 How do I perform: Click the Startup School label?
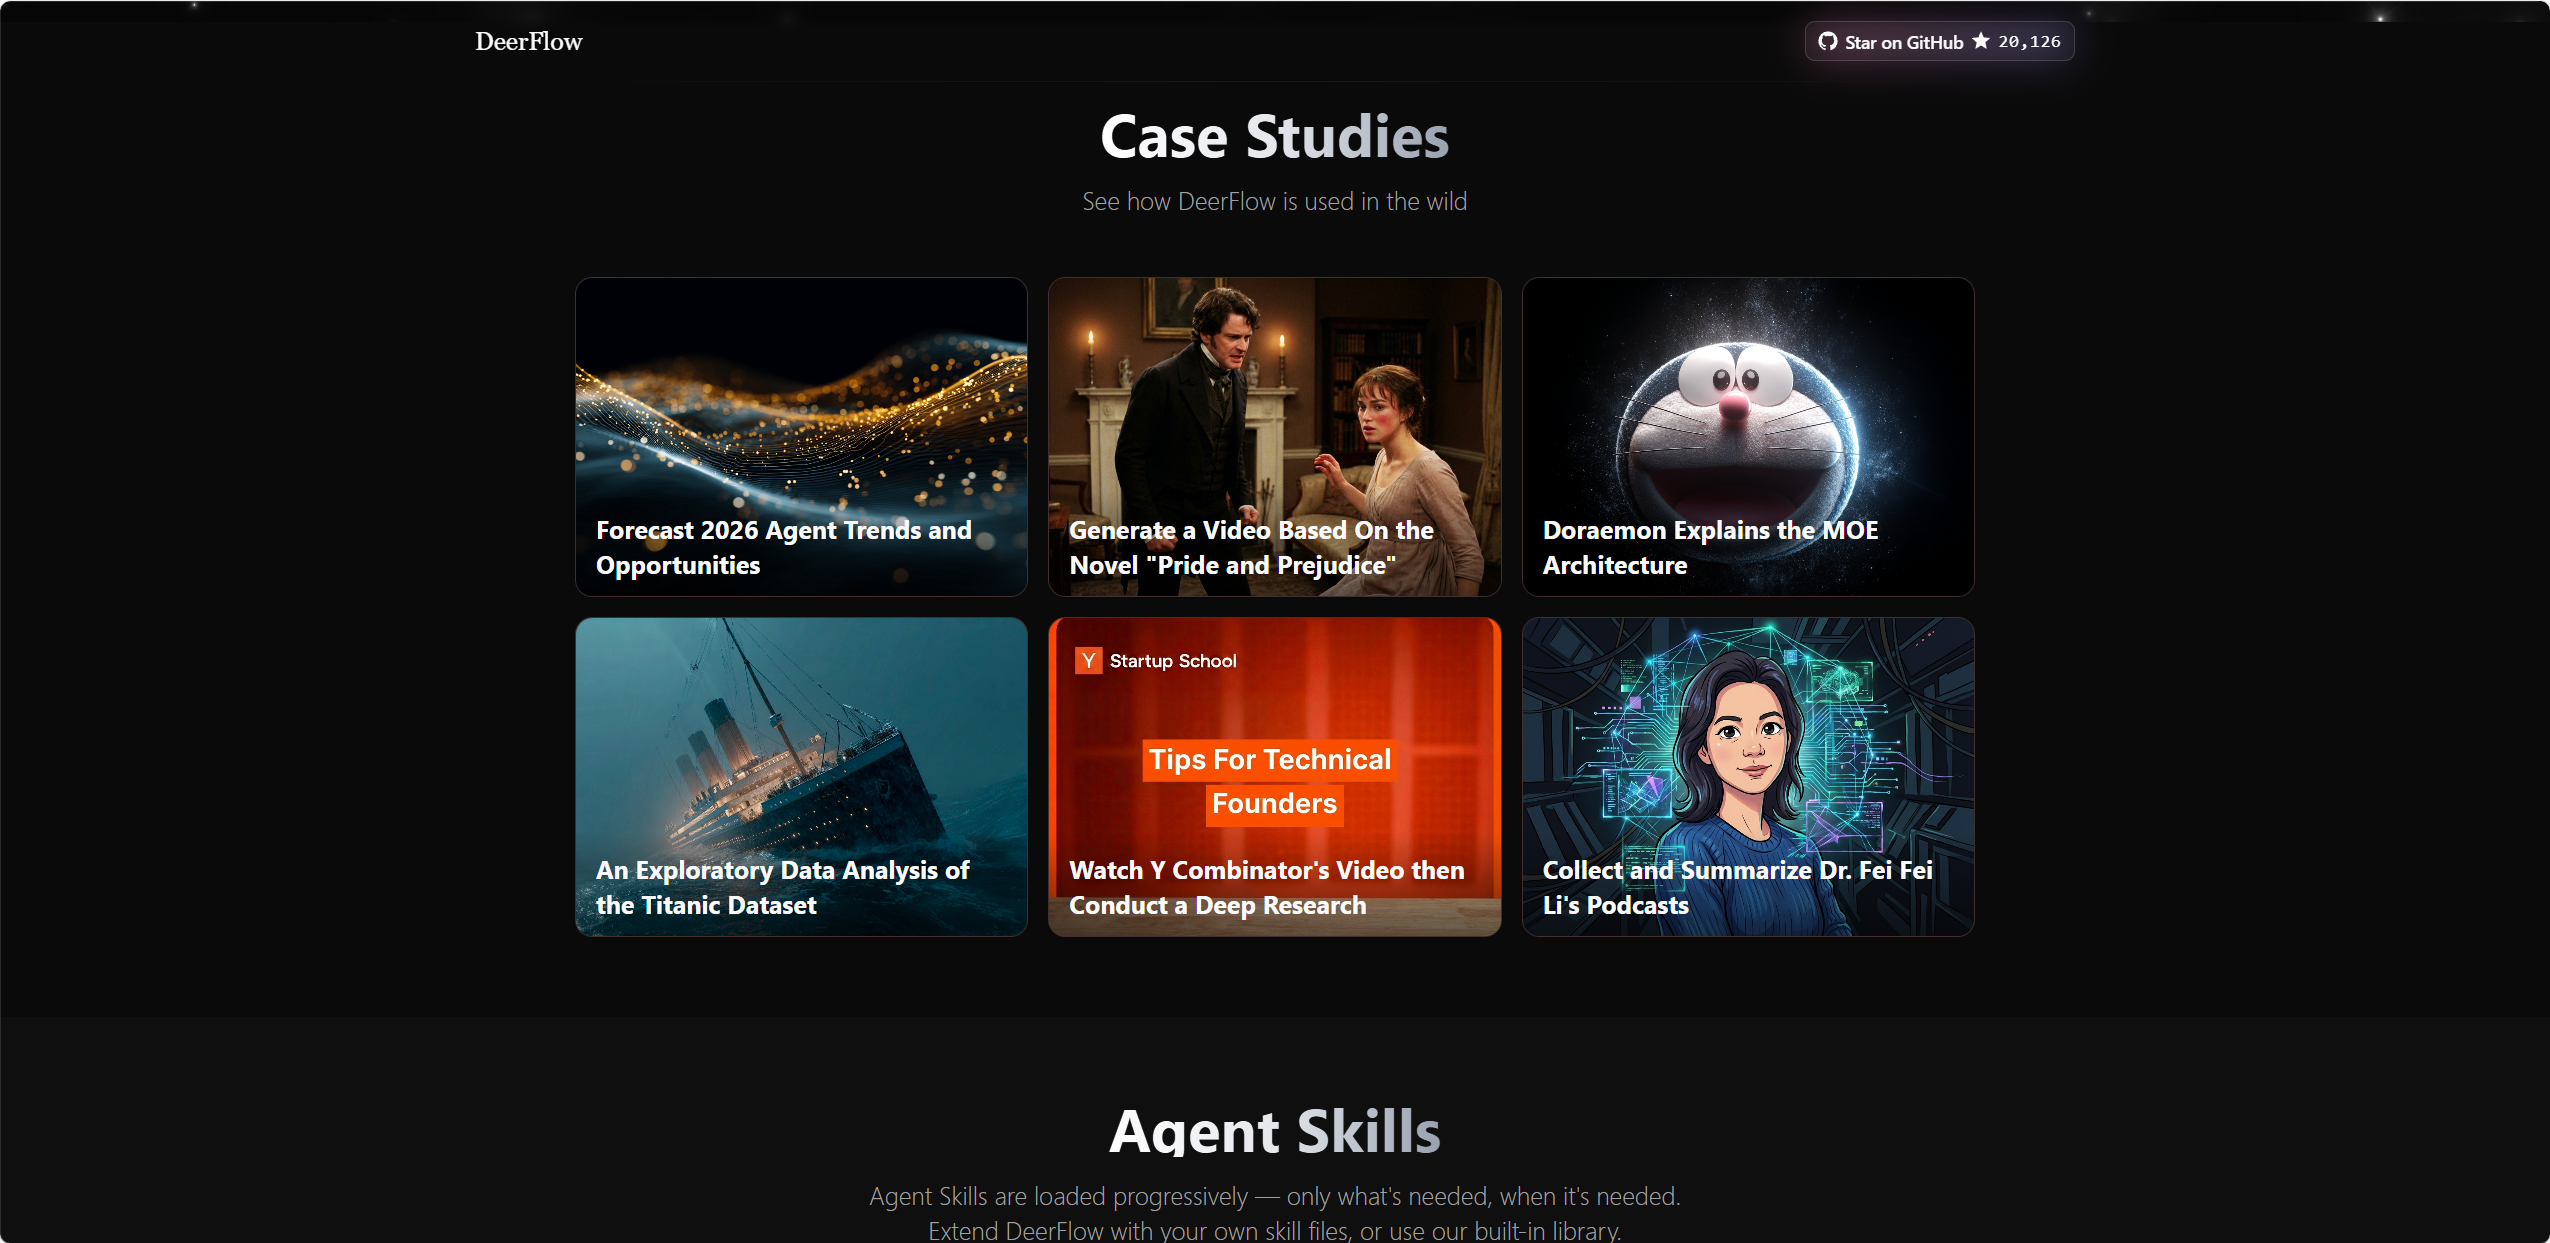click(x=1173, y=661)
